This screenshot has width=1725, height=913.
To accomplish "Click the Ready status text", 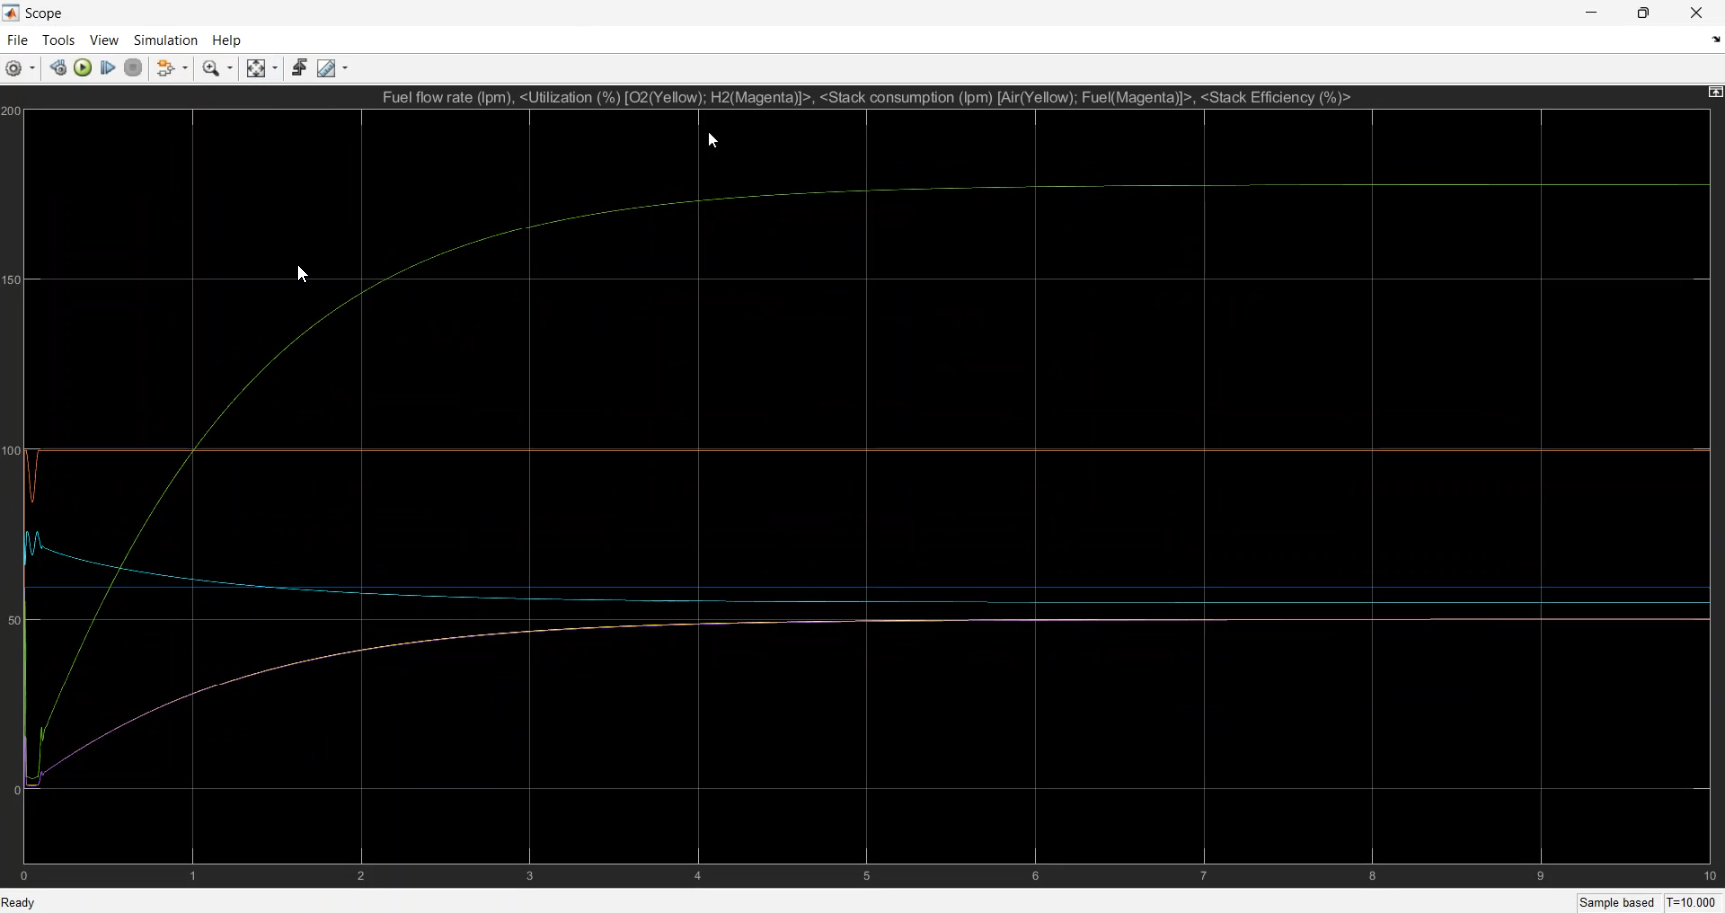I will [x=19, y=902].
